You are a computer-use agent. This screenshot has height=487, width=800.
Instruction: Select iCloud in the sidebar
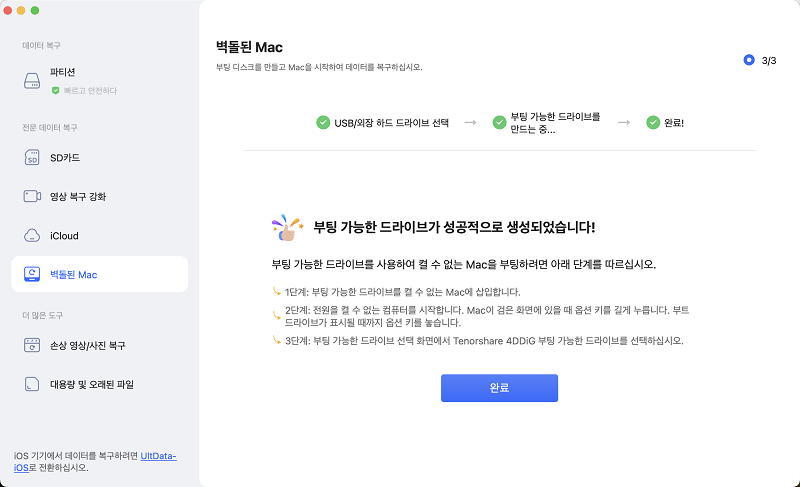[99, 236]
